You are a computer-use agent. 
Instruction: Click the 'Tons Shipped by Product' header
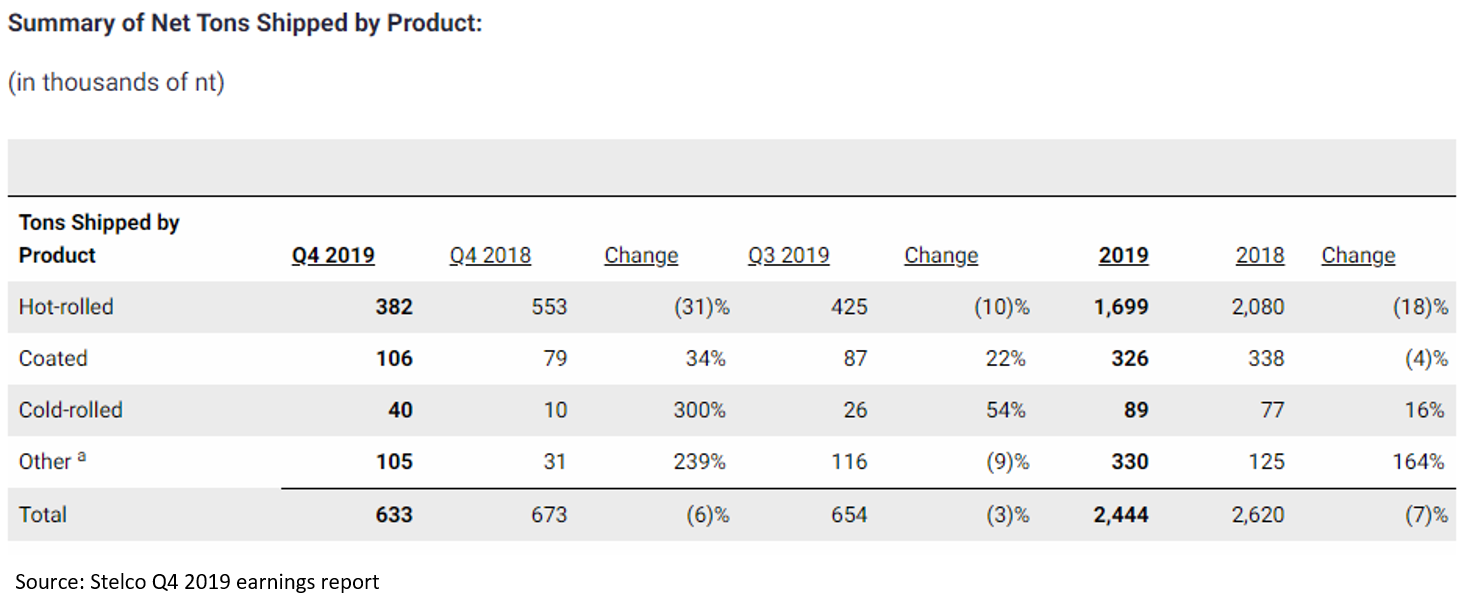click(x=98, y=239)
